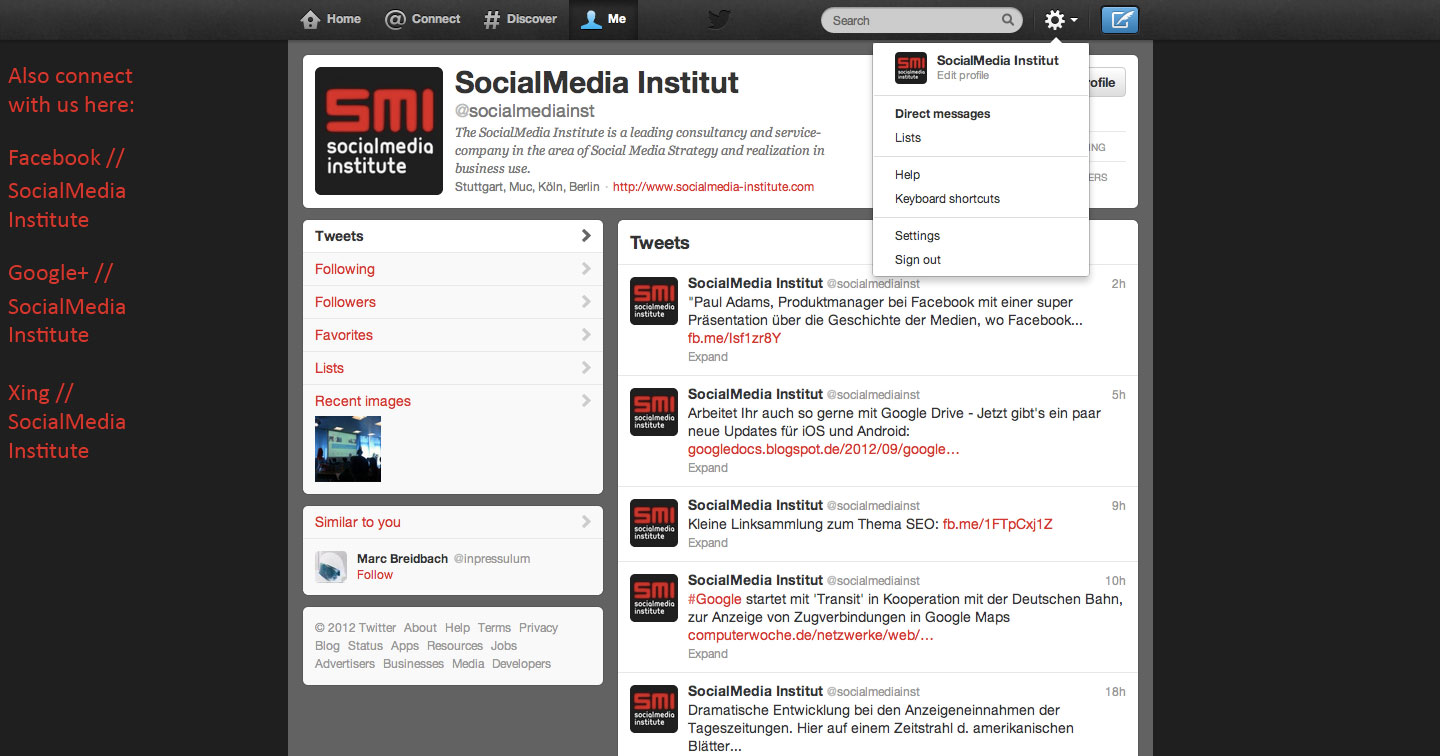Click the footer Privacy link
The image size is (1440, 756).
(x=538, y=628)
